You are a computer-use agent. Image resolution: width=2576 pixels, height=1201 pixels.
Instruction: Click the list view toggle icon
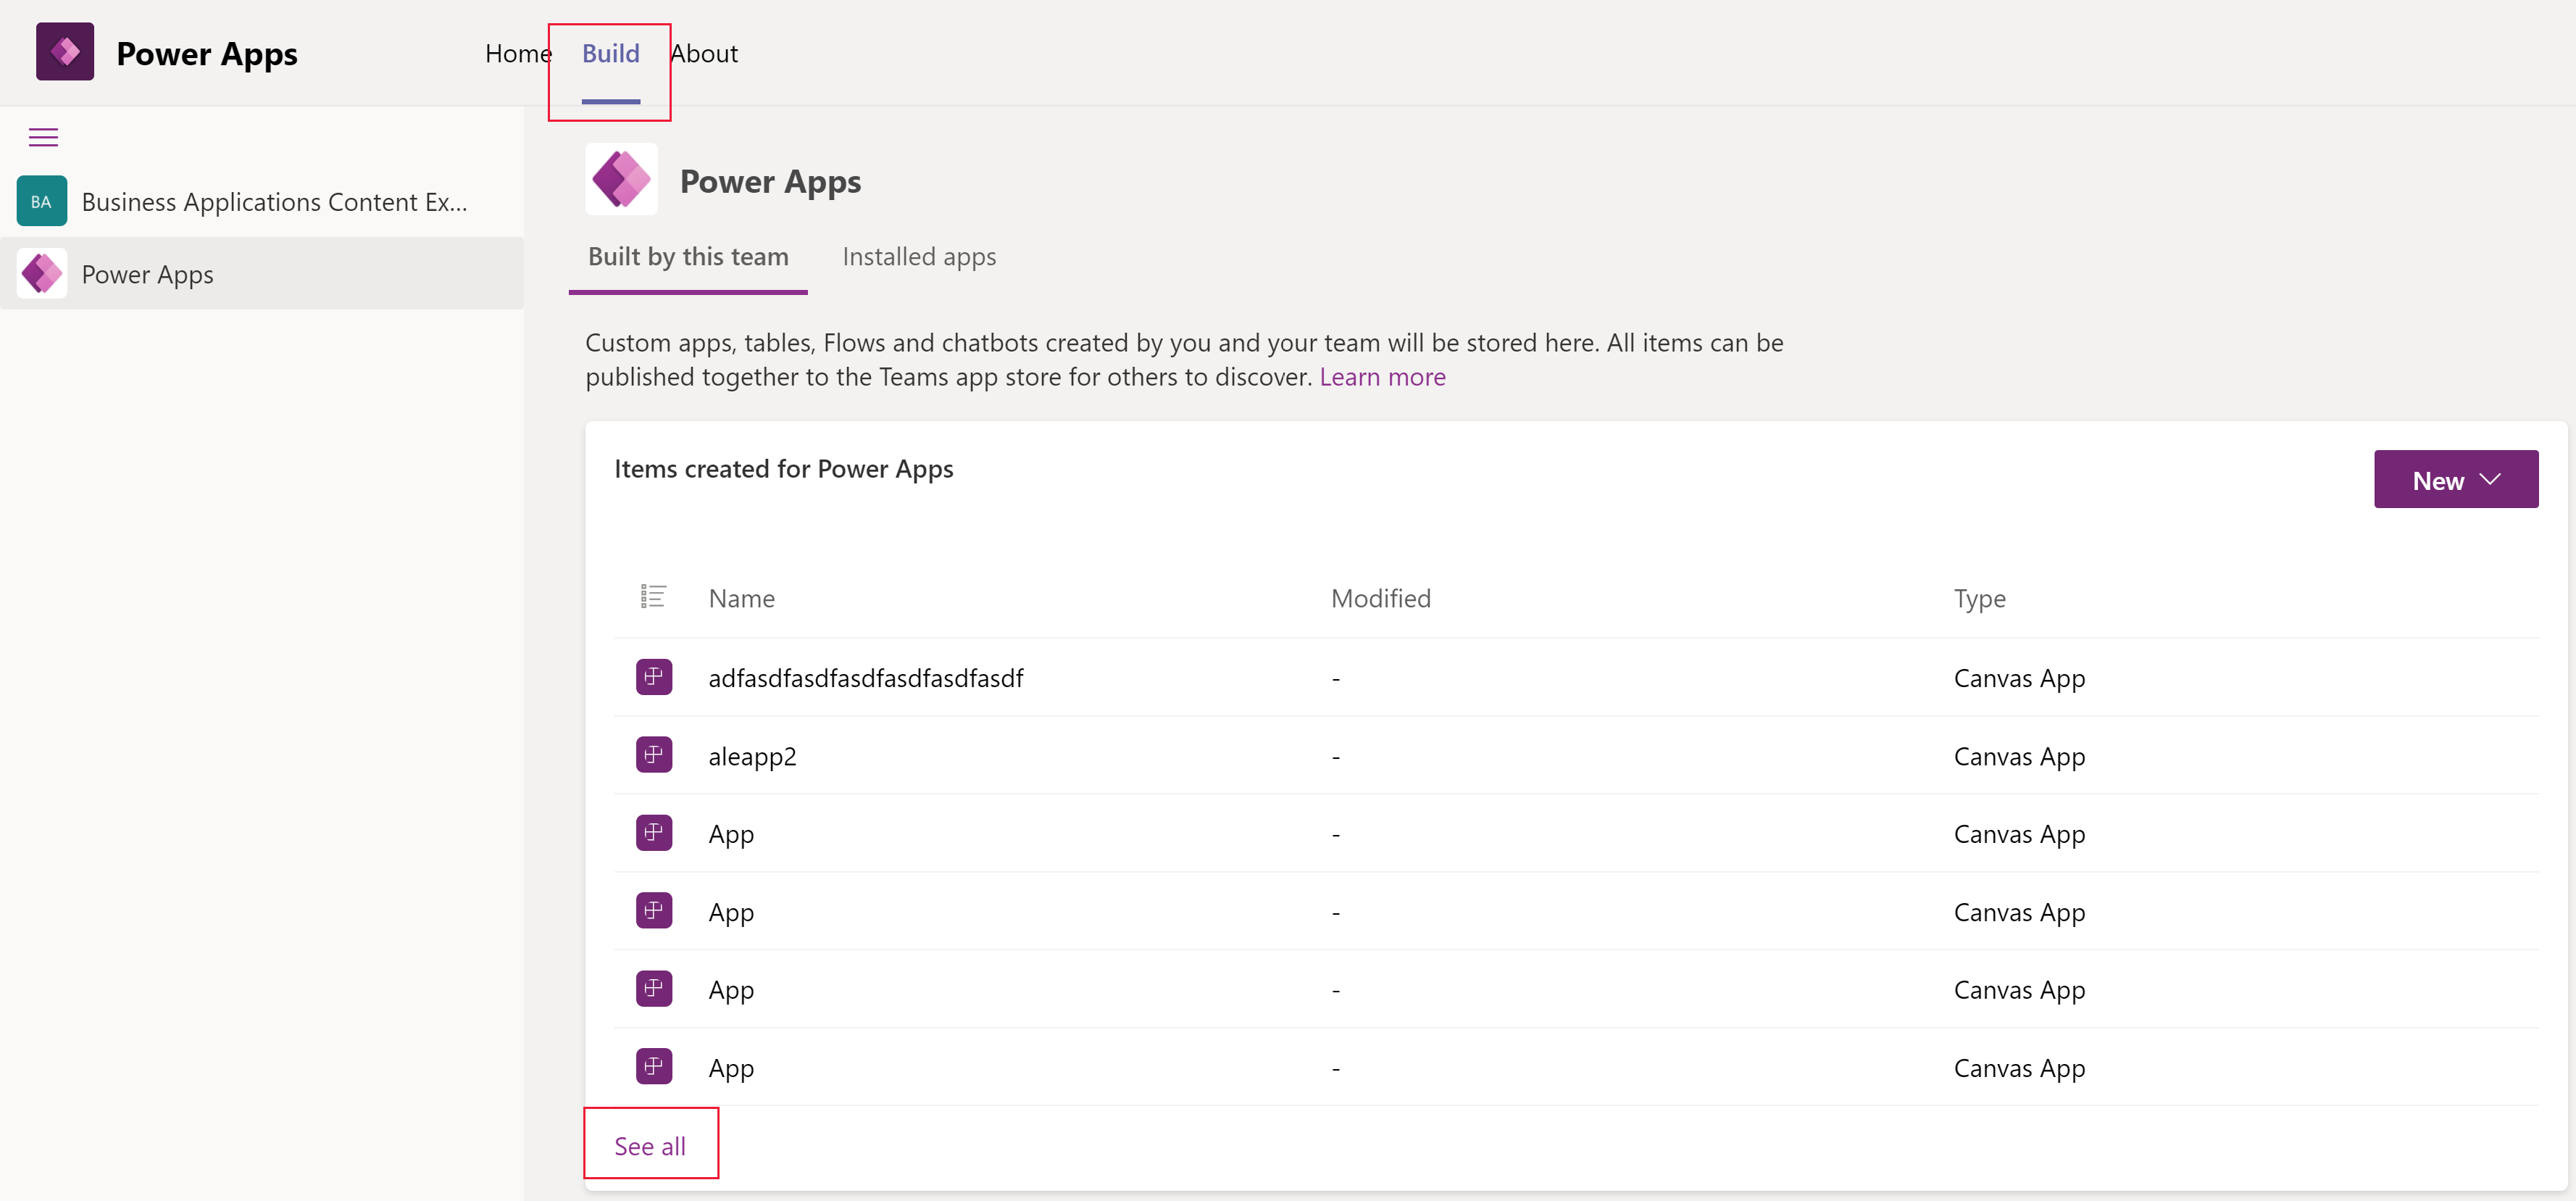[652, 597]
